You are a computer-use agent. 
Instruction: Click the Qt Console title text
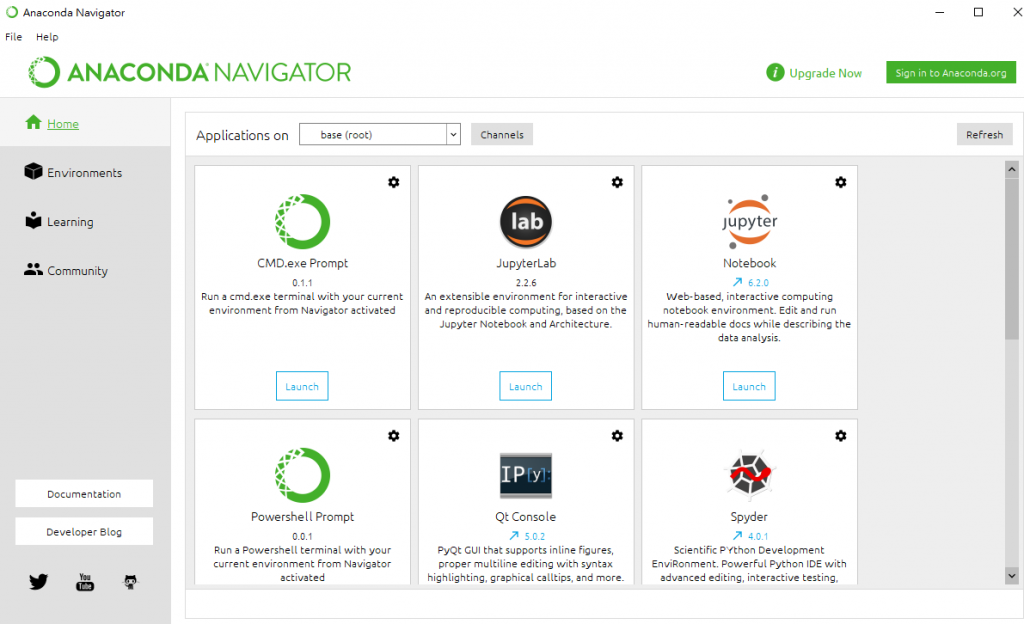point(526,516)
